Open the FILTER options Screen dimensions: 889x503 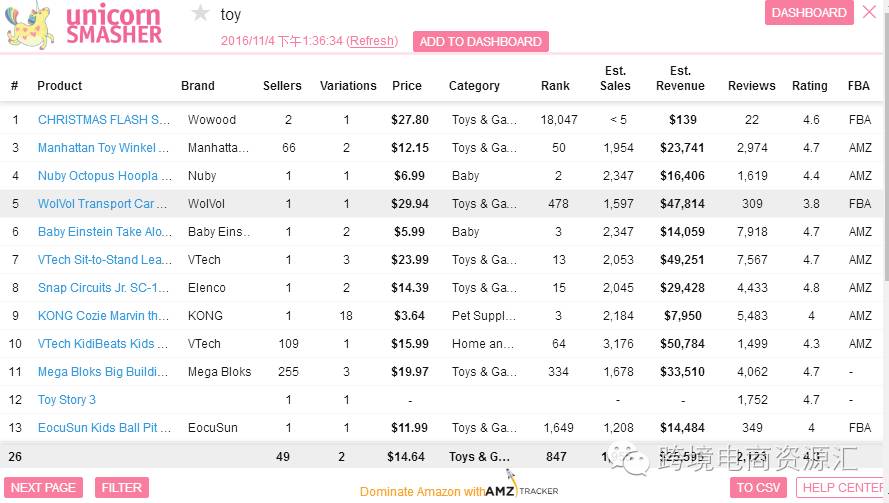[x=122, y=488]
